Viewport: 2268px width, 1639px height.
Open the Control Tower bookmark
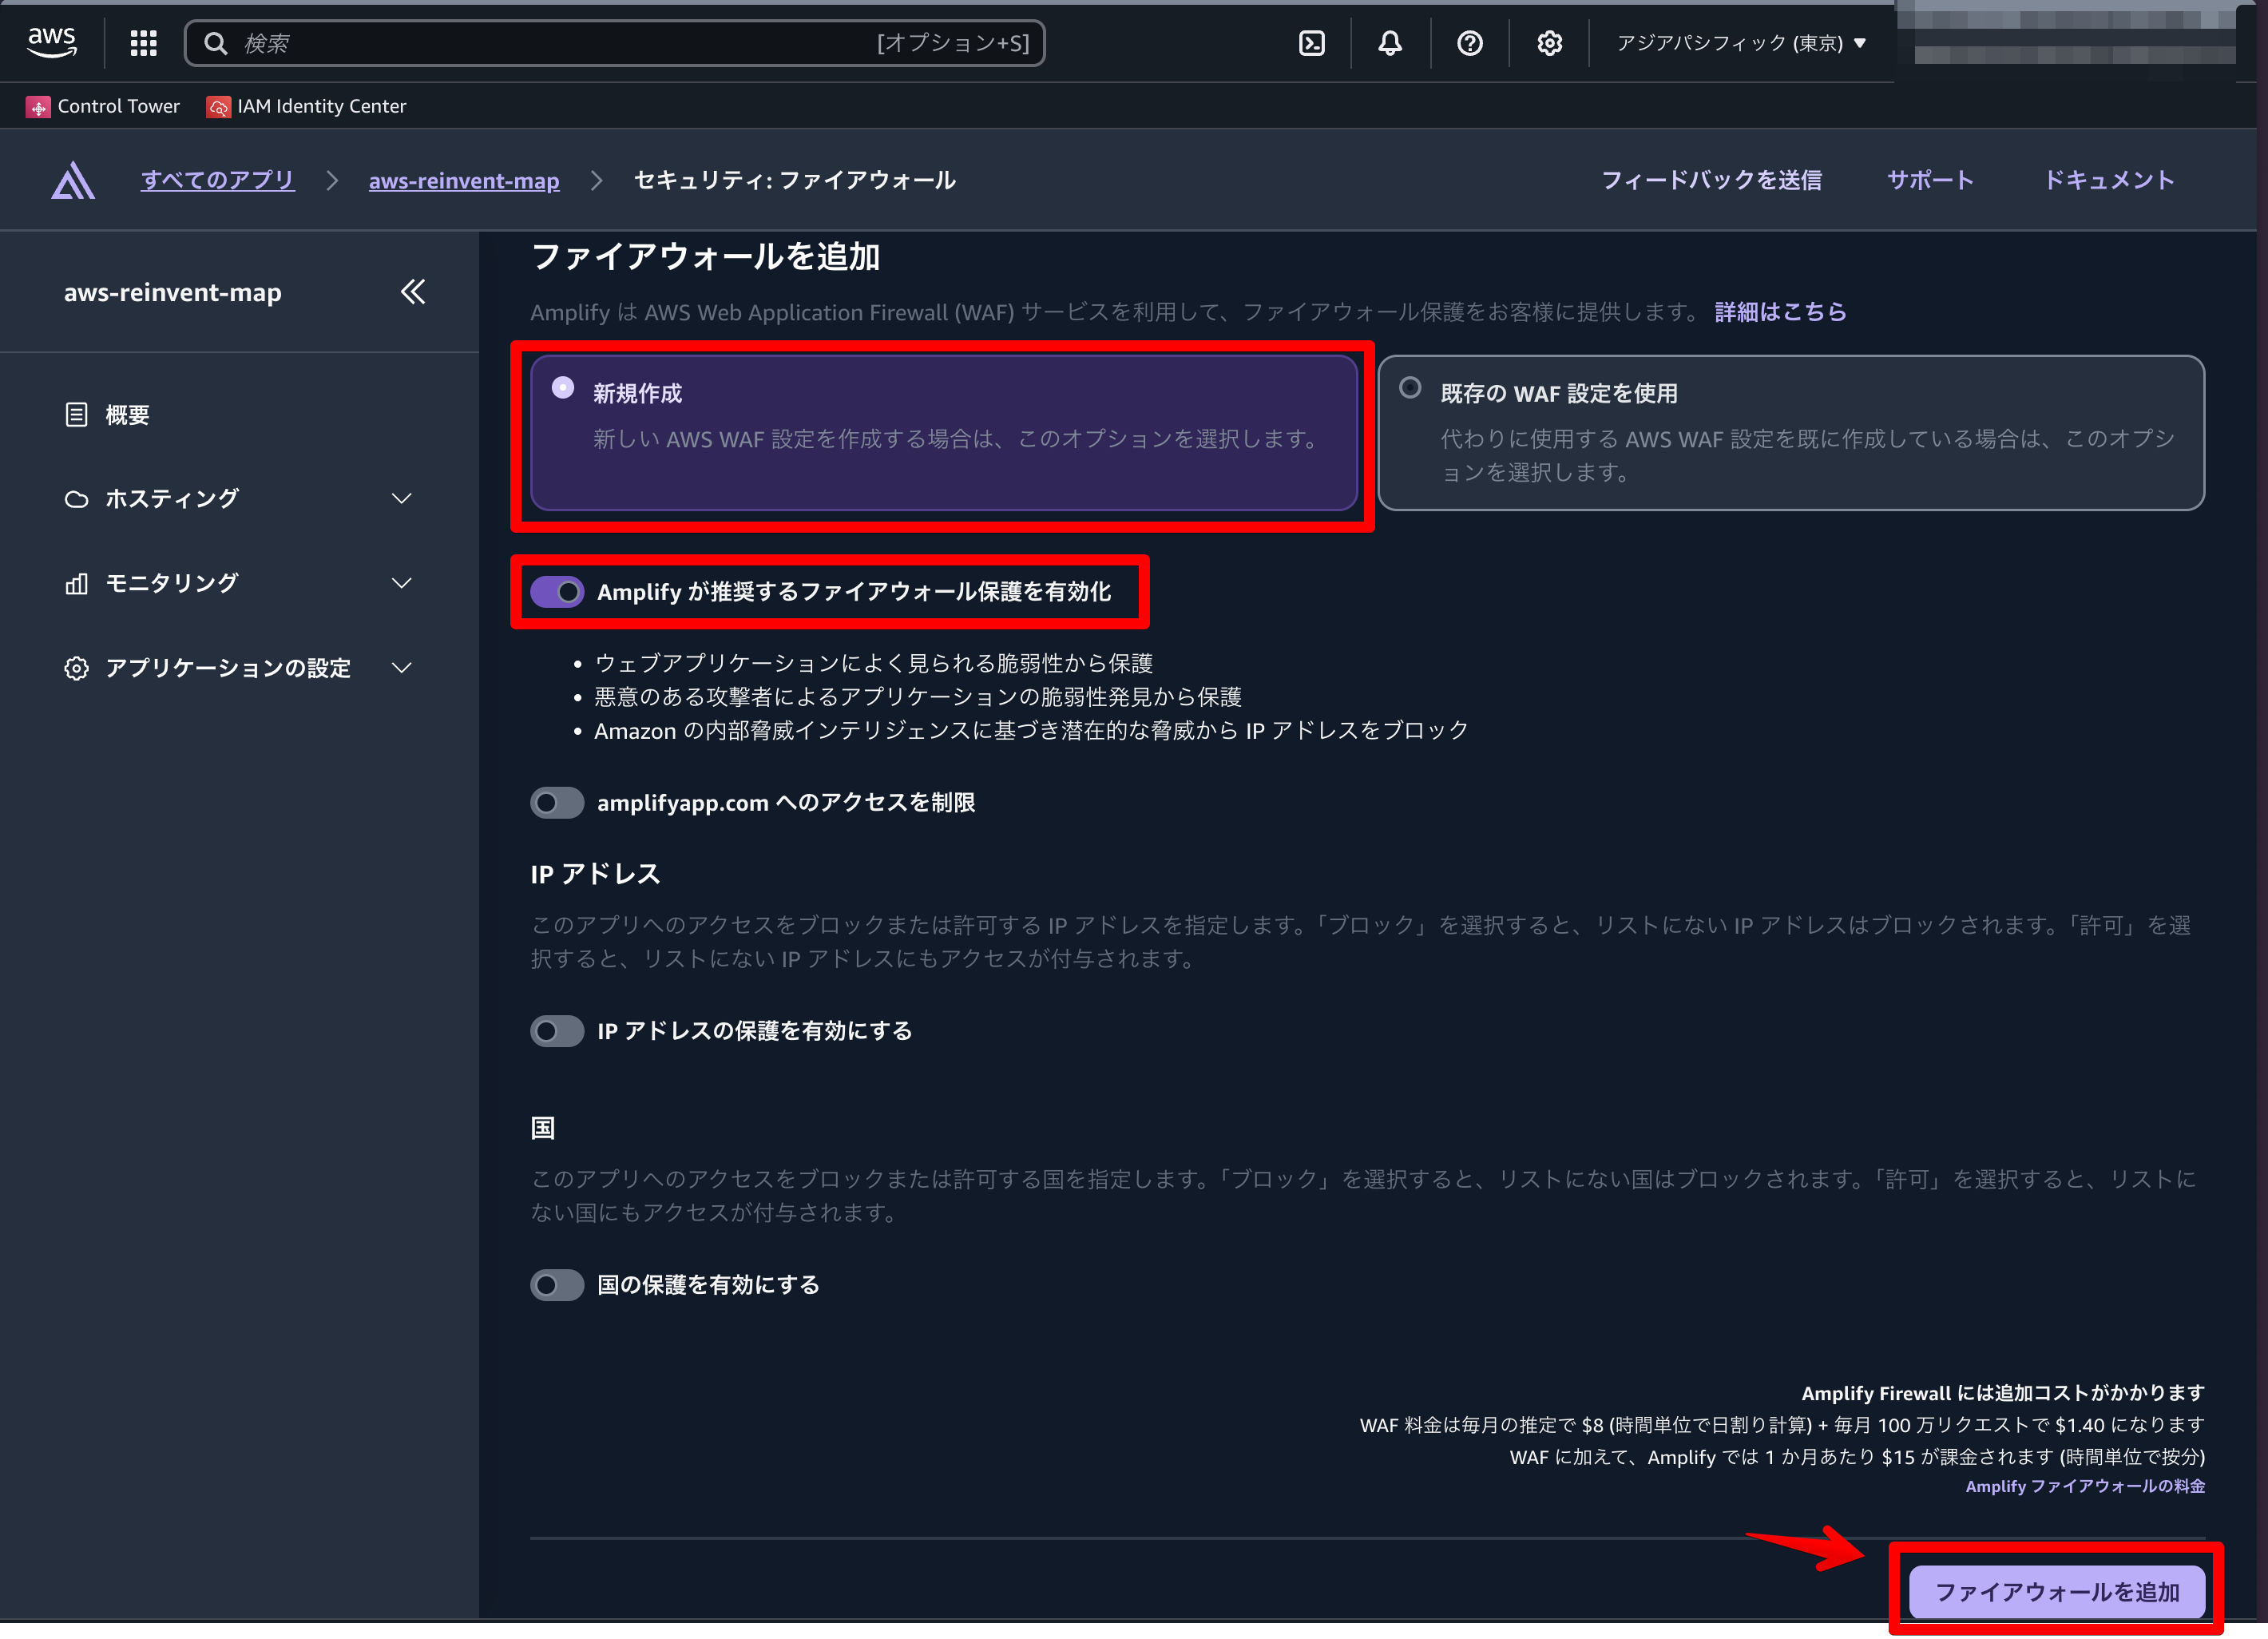point(104,106)
